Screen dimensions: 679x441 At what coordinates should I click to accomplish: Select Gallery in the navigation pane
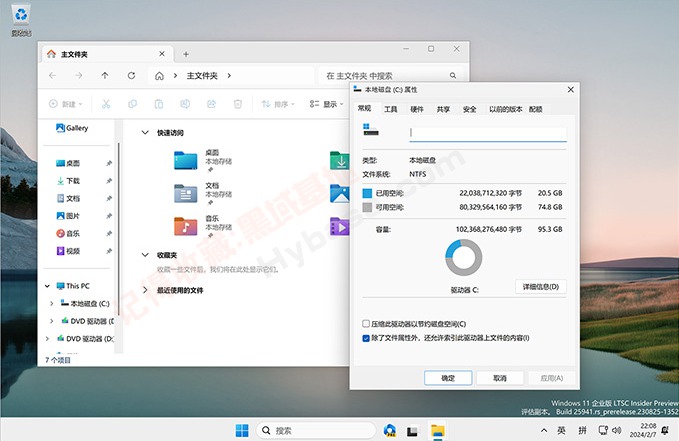point(72,128)
